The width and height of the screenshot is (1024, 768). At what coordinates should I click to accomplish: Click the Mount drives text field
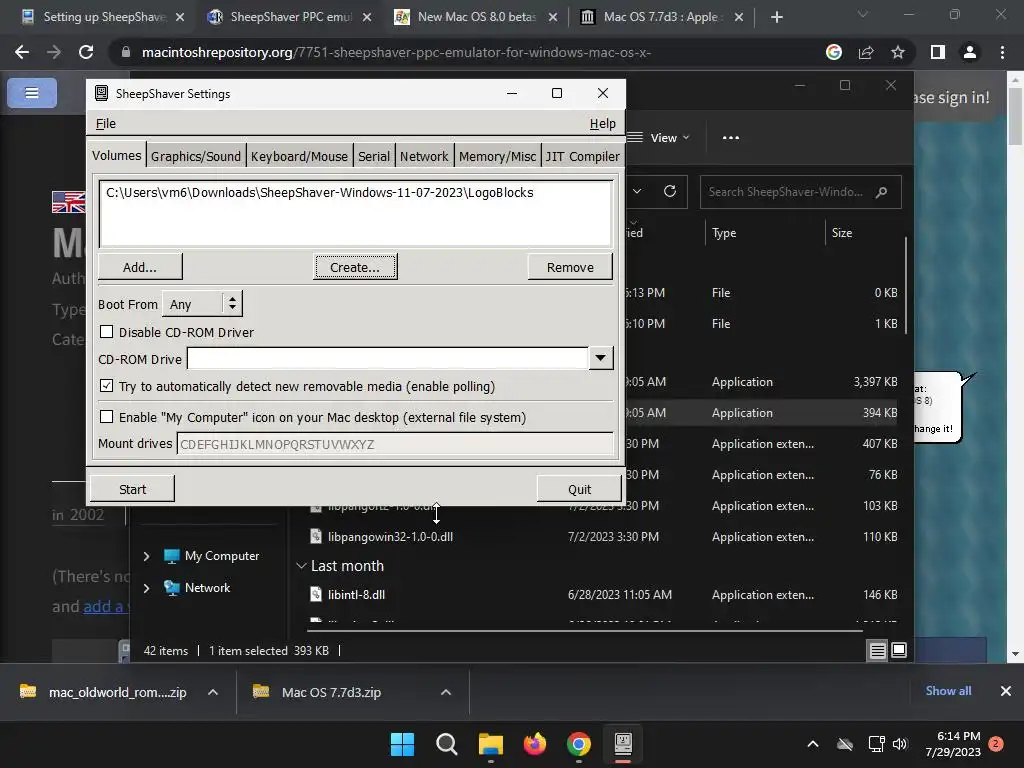point(395,444)
